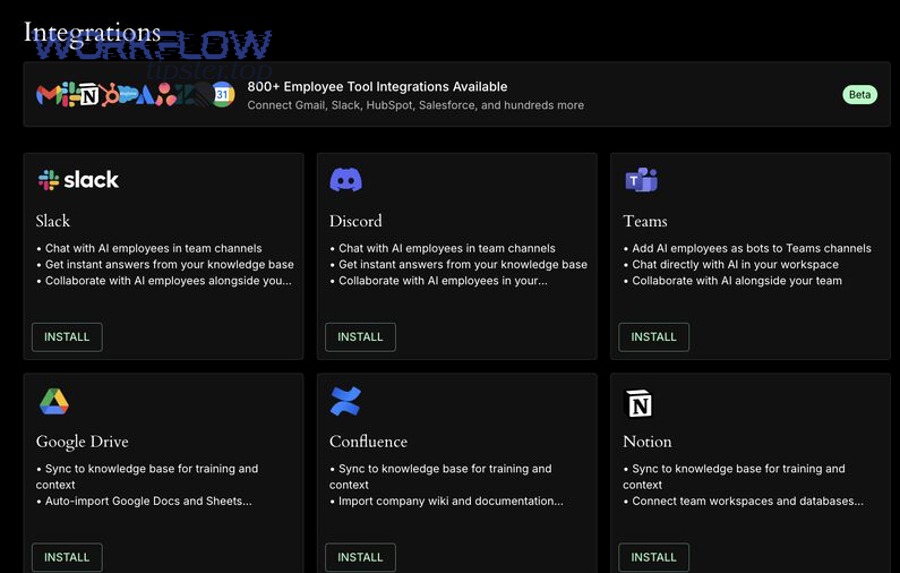Image resolution: width=900 pixels, height=573 pixels.
Task: Click 'Chat directly with AI in your workspace'
Action: 735,265
